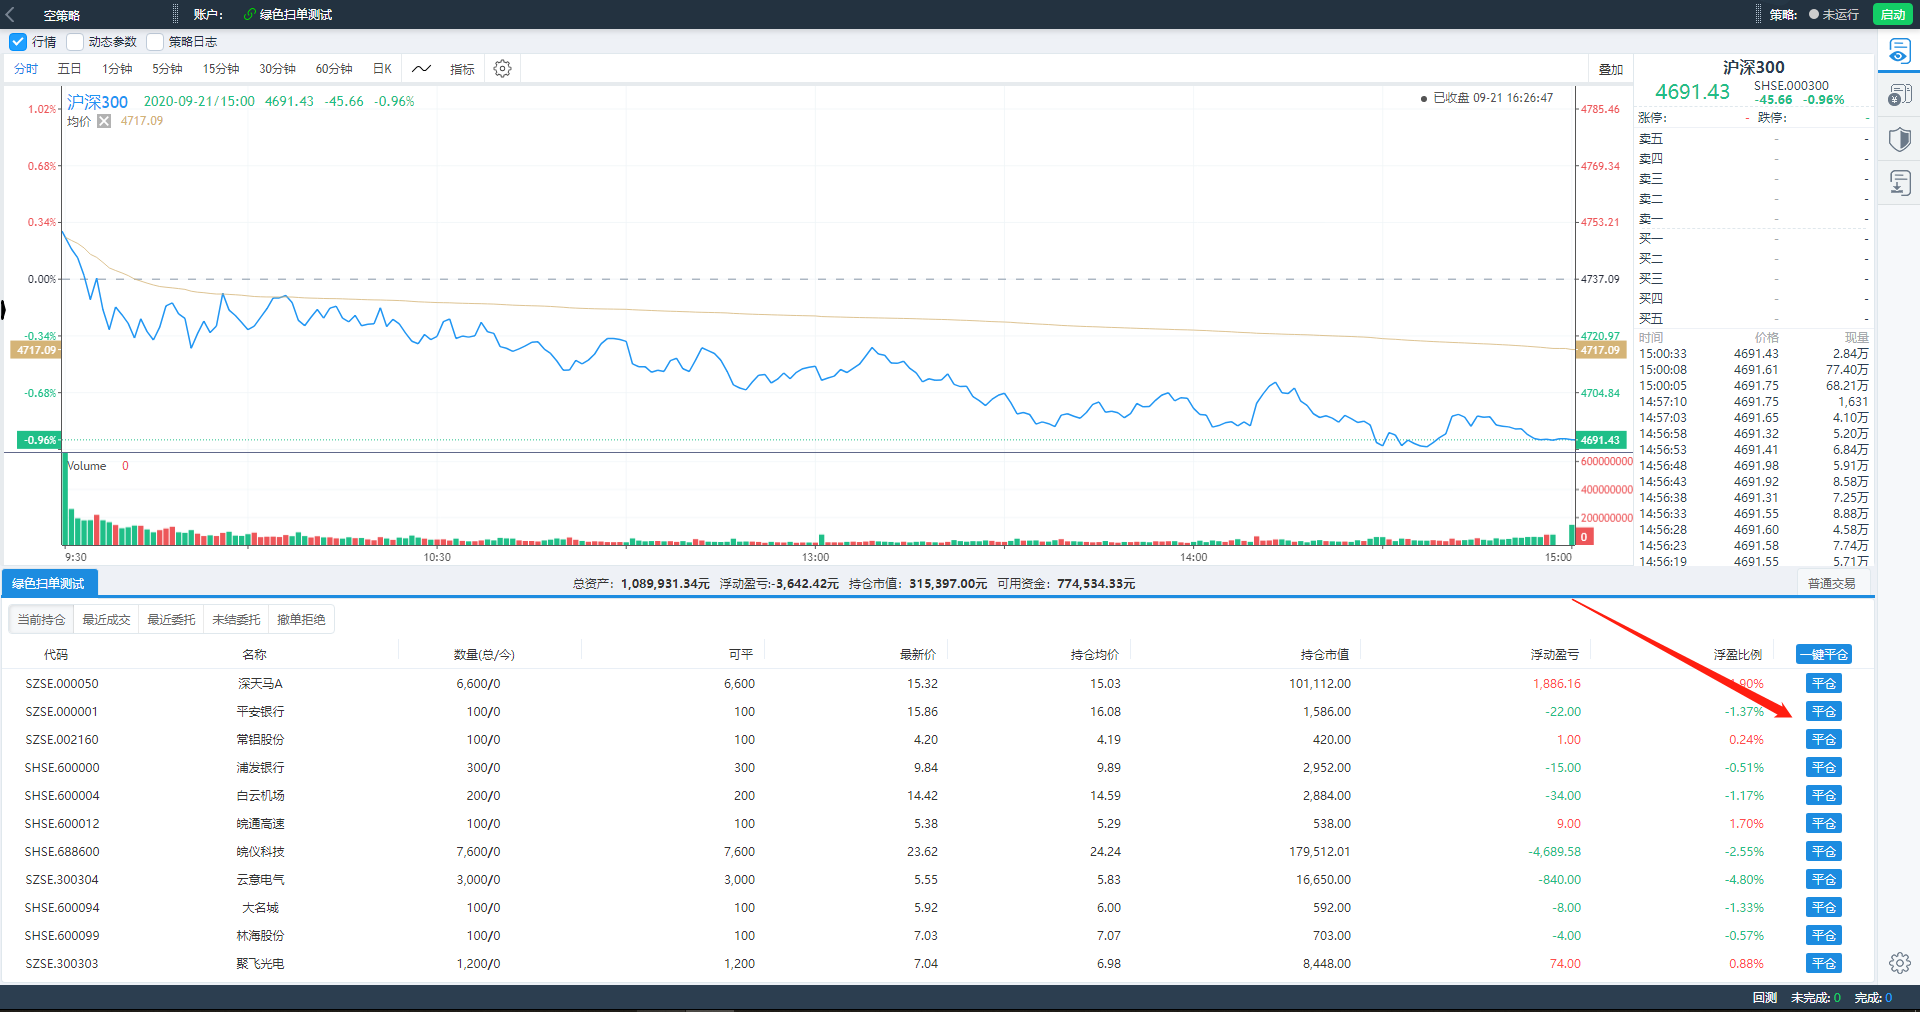
Task: Click the 一键平仓 button
Action: point(1824,655)
